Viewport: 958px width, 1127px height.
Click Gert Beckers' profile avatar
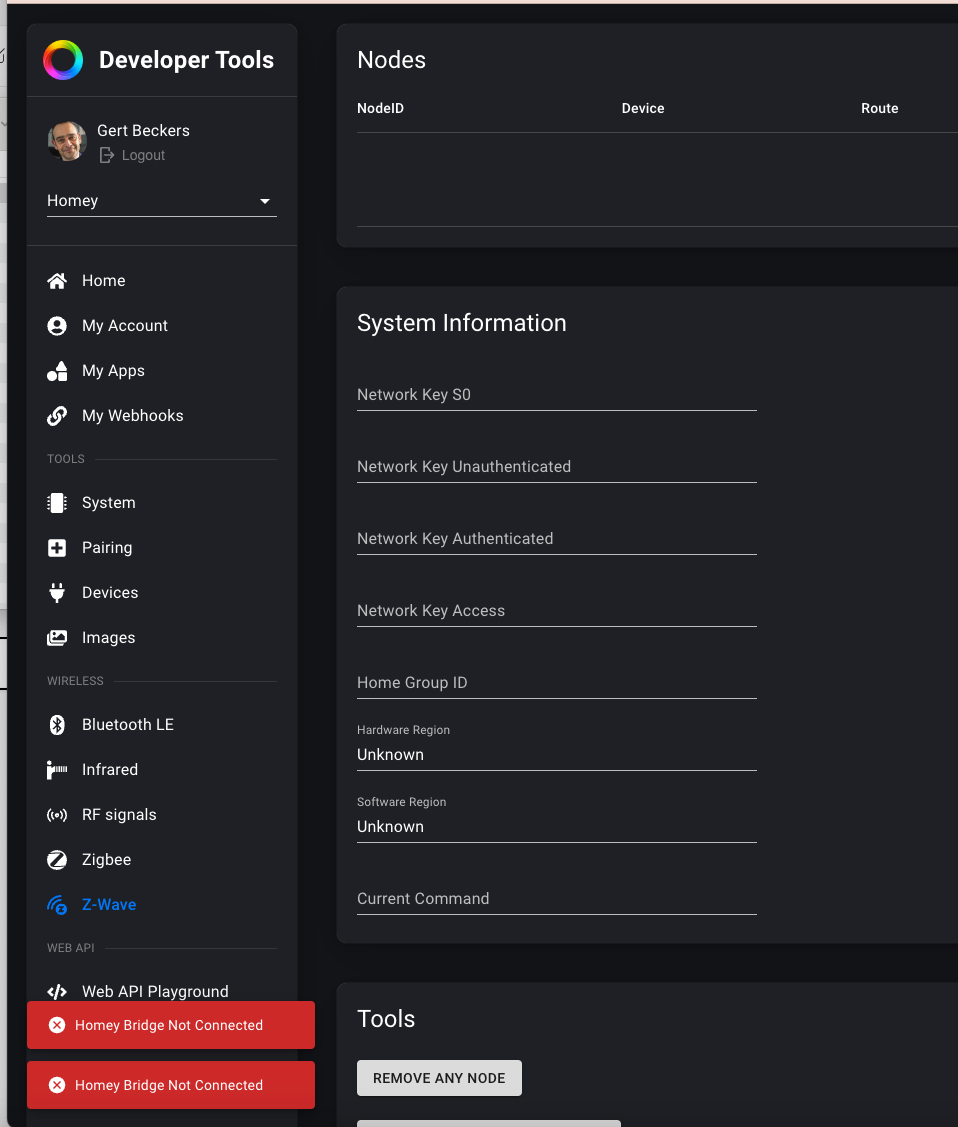pyautogui.click(x=67, y=141)
